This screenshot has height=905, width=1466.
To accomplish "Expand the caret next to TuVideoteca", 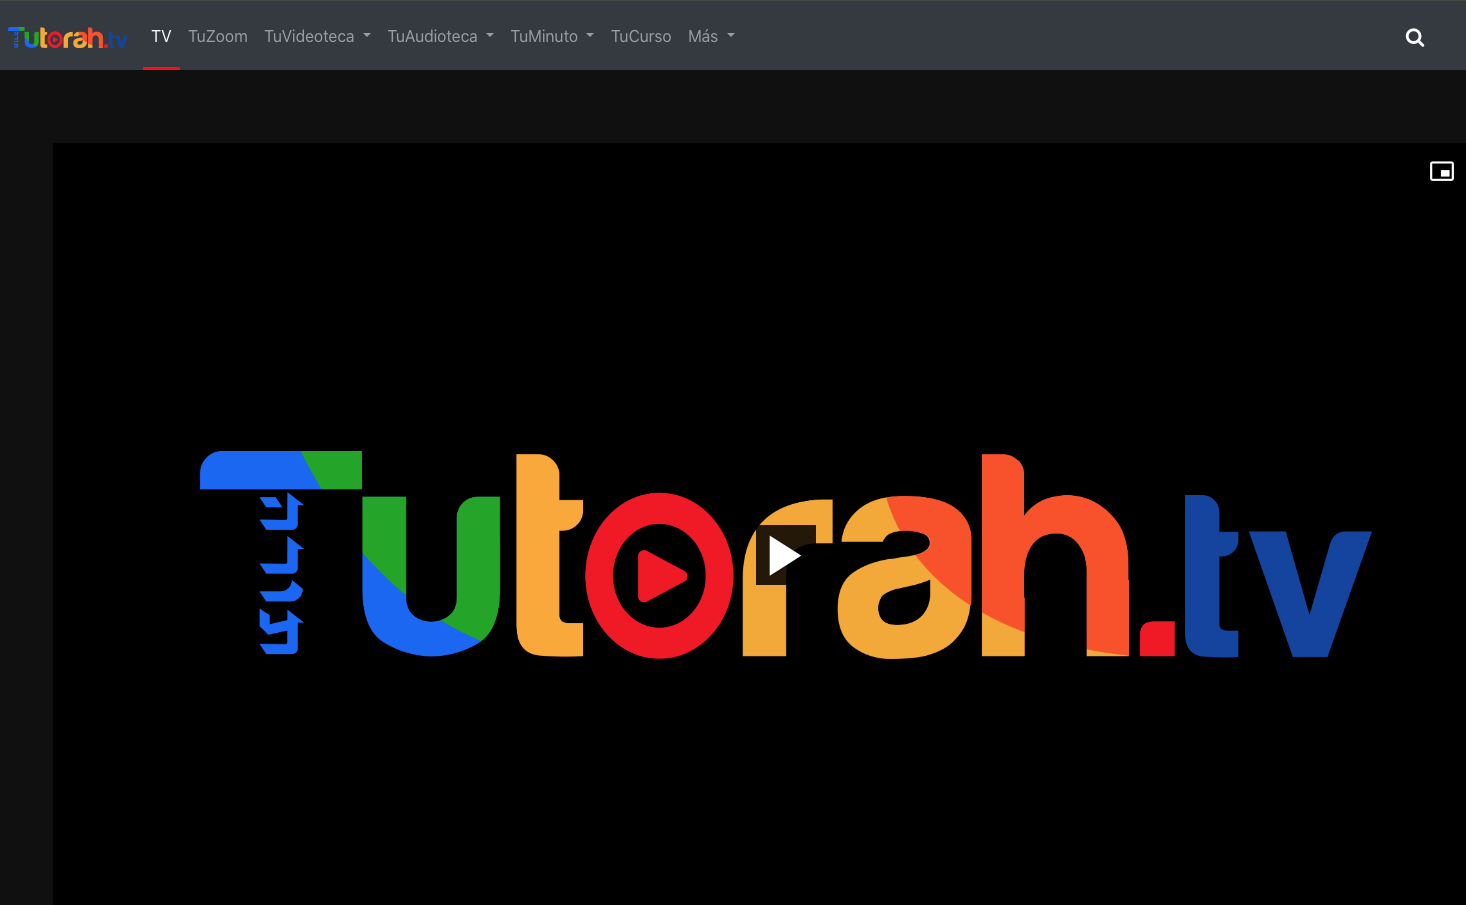I will 367,36.
